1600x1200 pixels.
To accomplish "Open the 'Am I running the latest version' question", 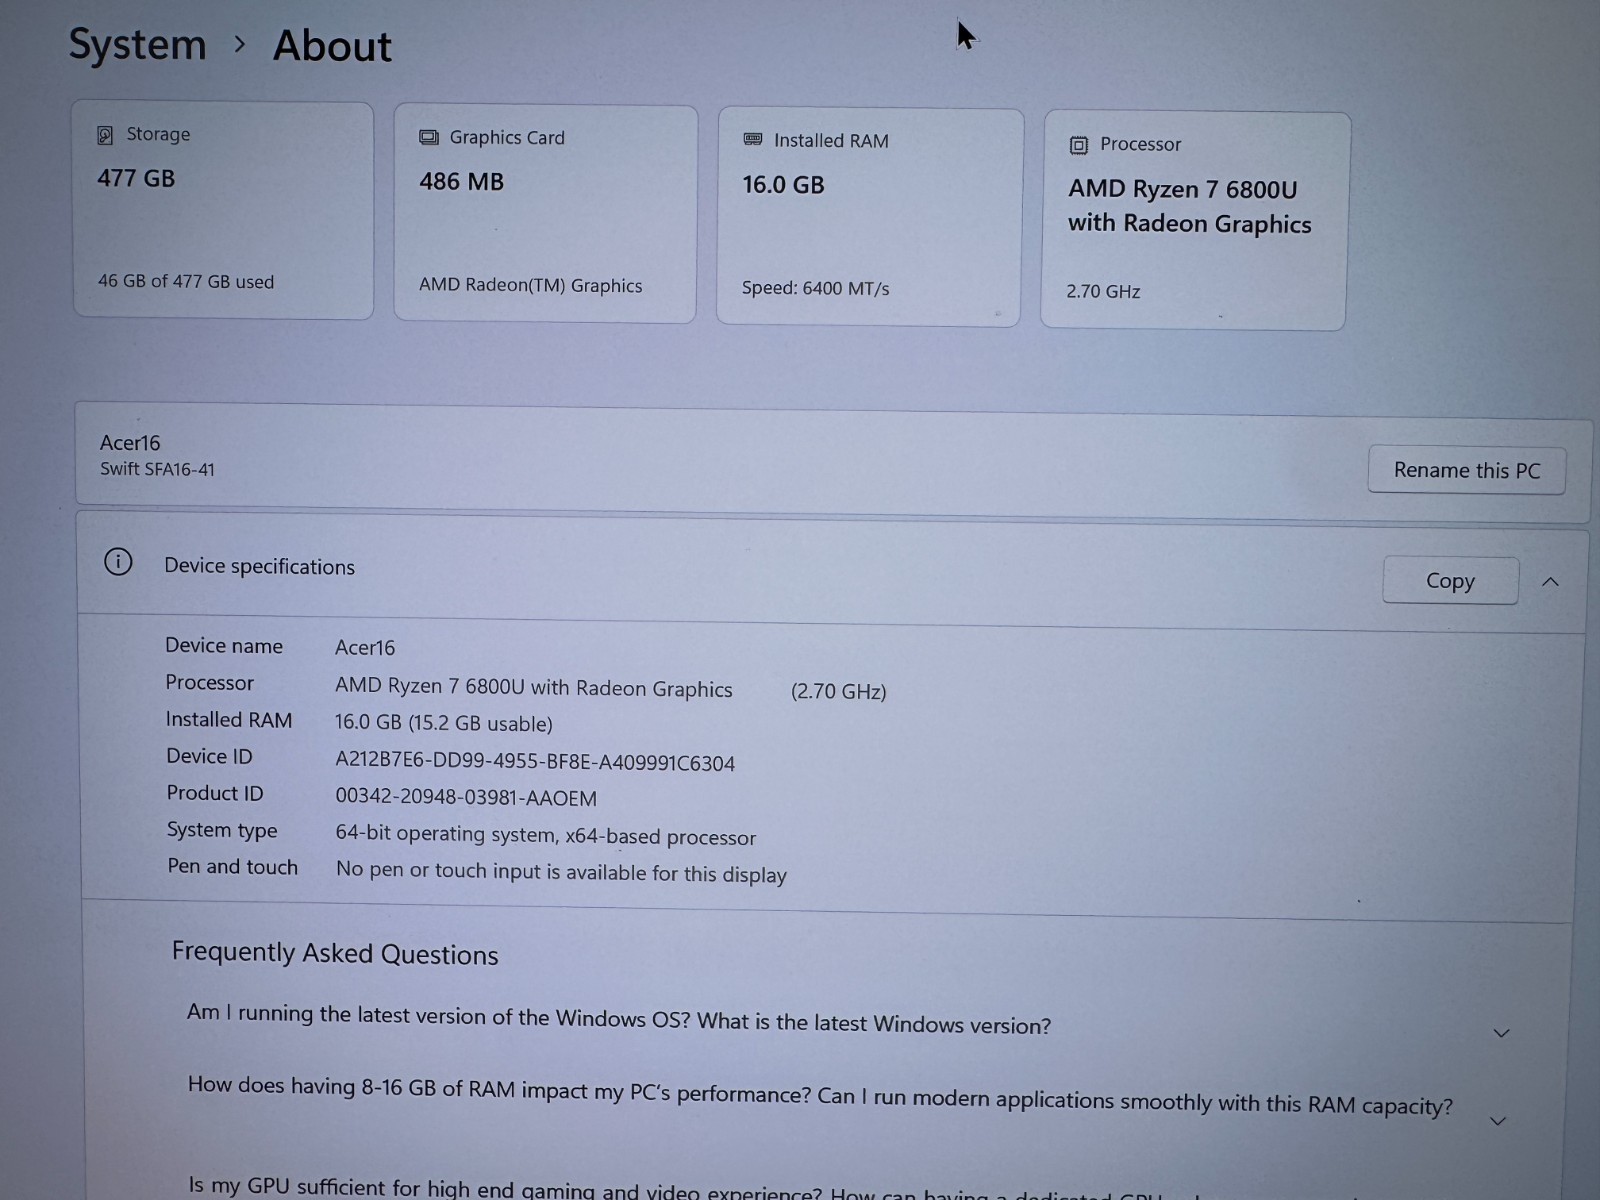I will 619,1019.
